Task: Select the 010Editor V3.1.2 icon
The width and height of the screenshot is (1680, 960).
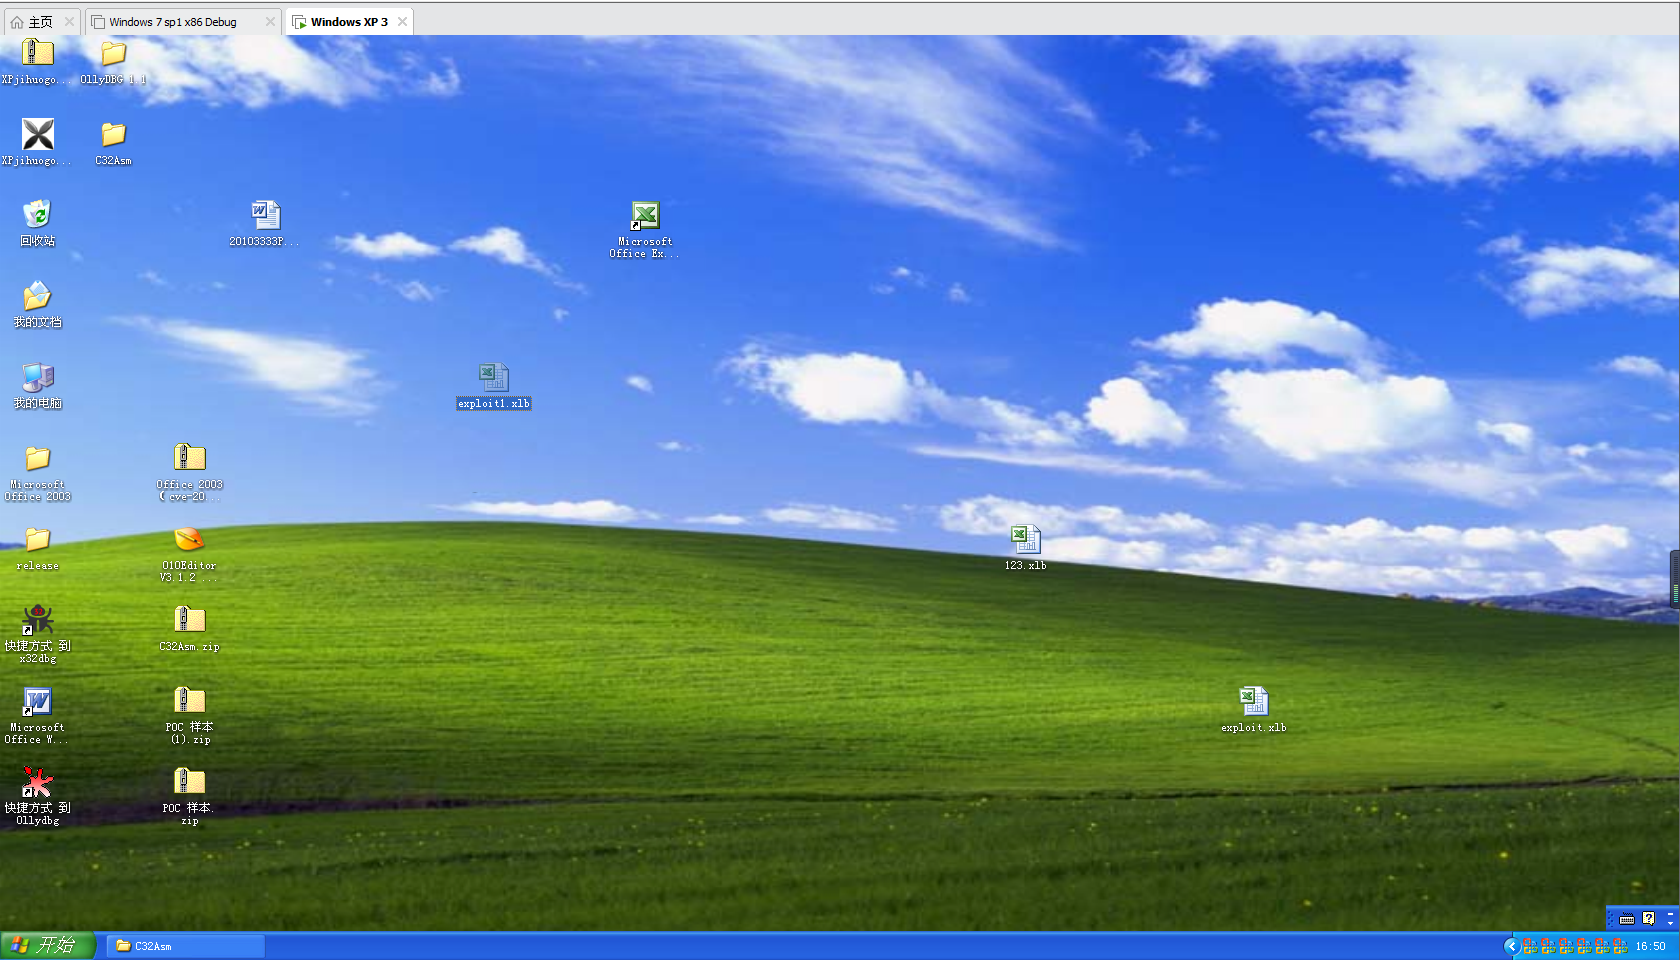Action: point(189,539)
